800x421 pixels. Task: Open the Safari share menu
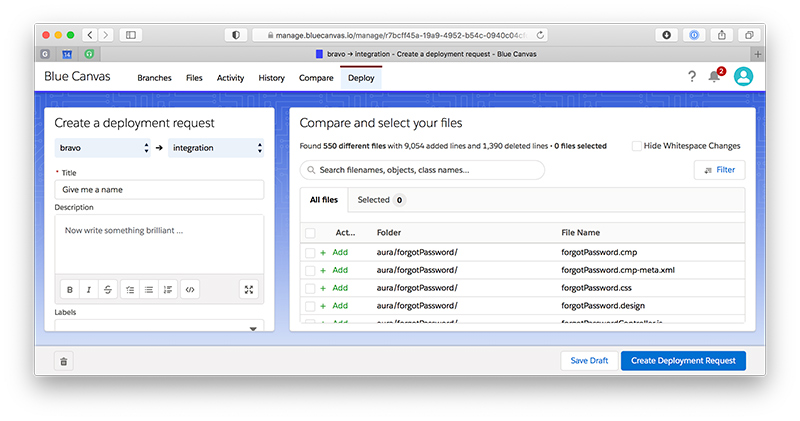(x=721, y=35)
